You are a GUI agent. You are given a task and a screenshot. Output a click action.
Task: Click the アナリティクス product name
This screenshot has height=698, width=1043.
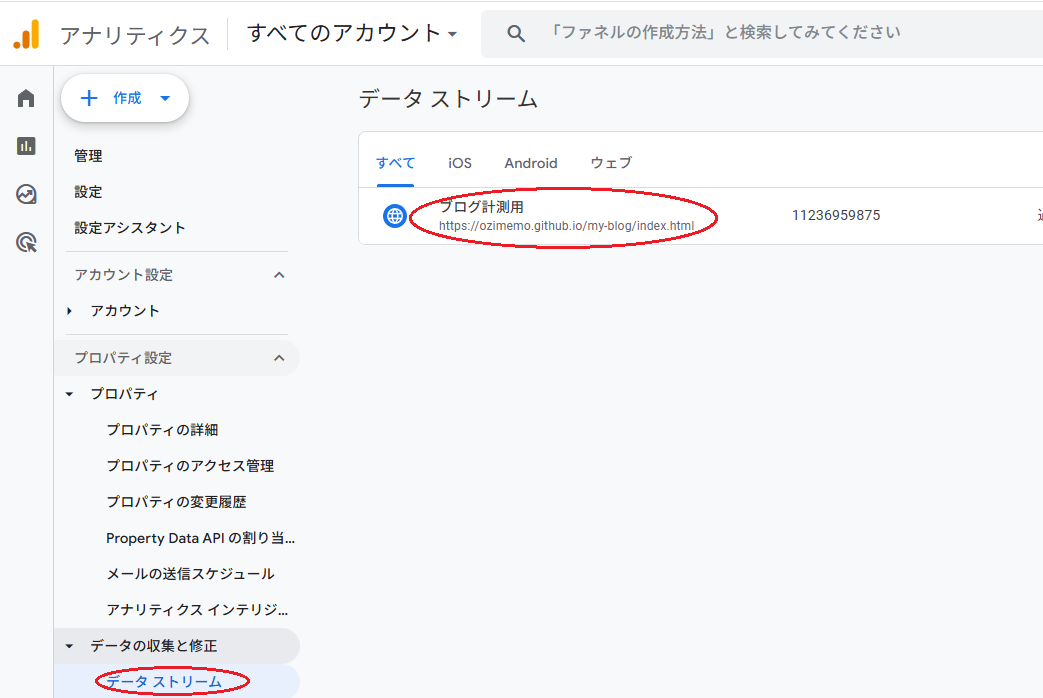pos(135,35)
